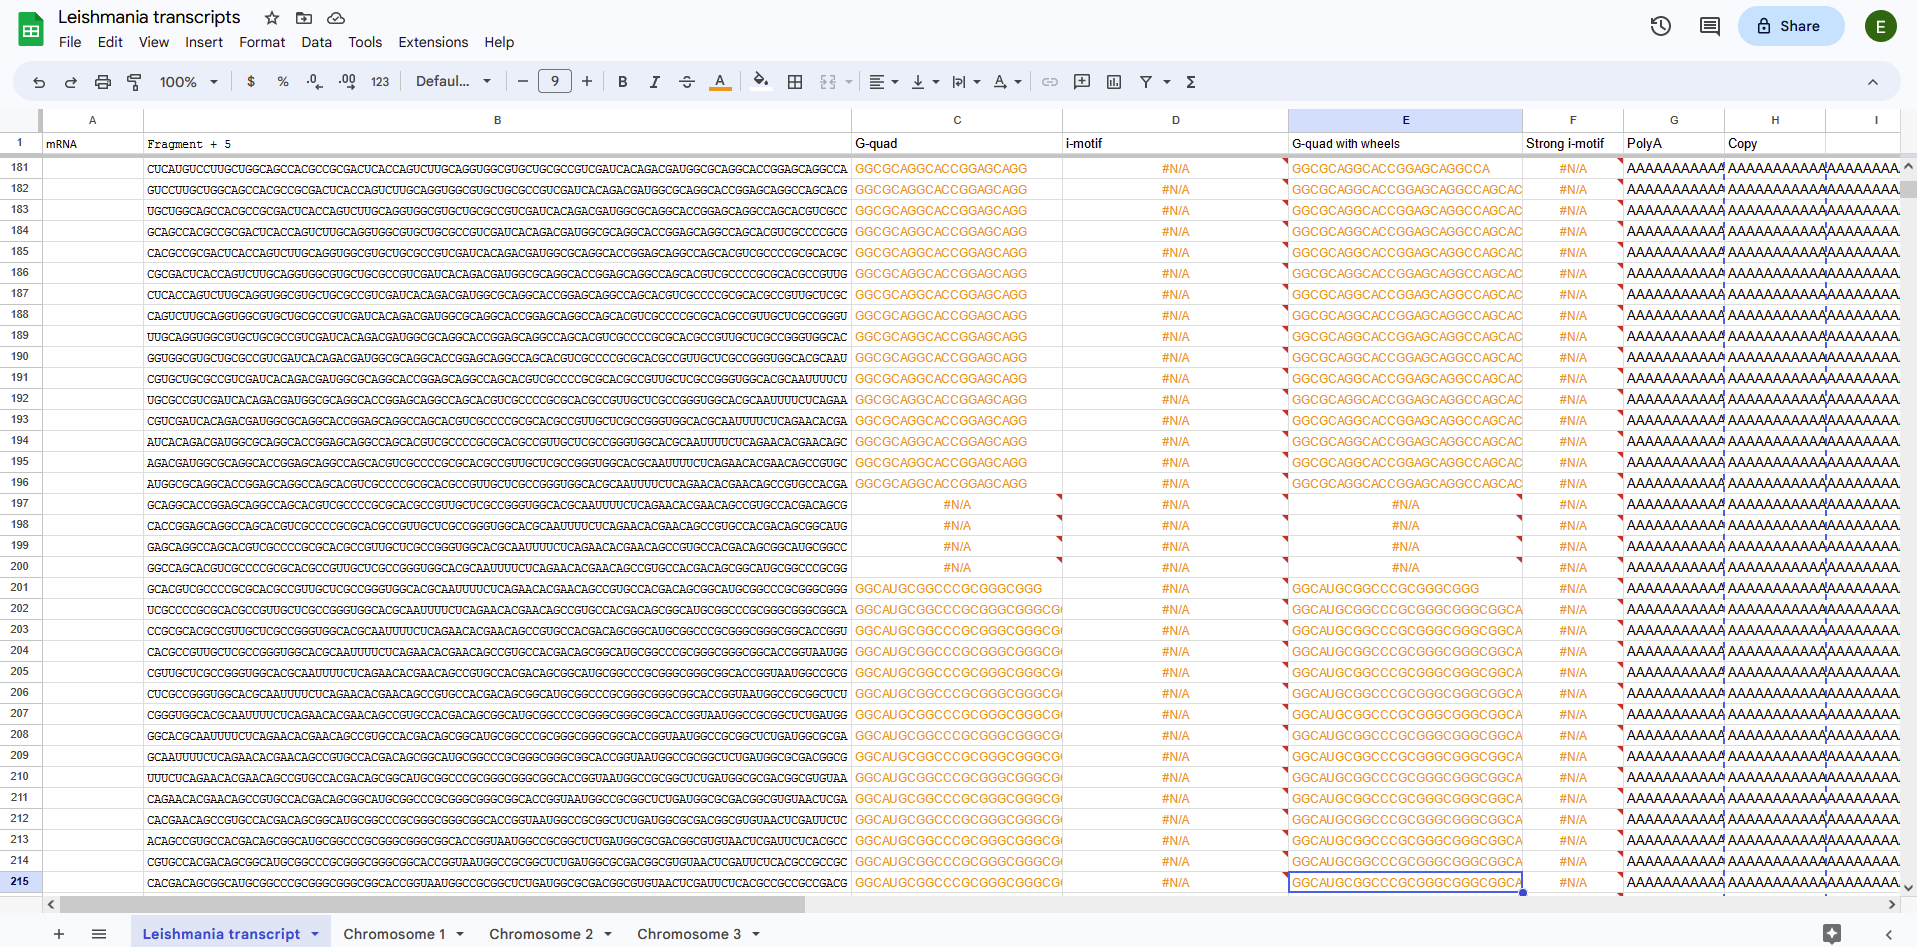Open Chromosome 1 sheet tab dropdown arrow

[x=460, y=934]
